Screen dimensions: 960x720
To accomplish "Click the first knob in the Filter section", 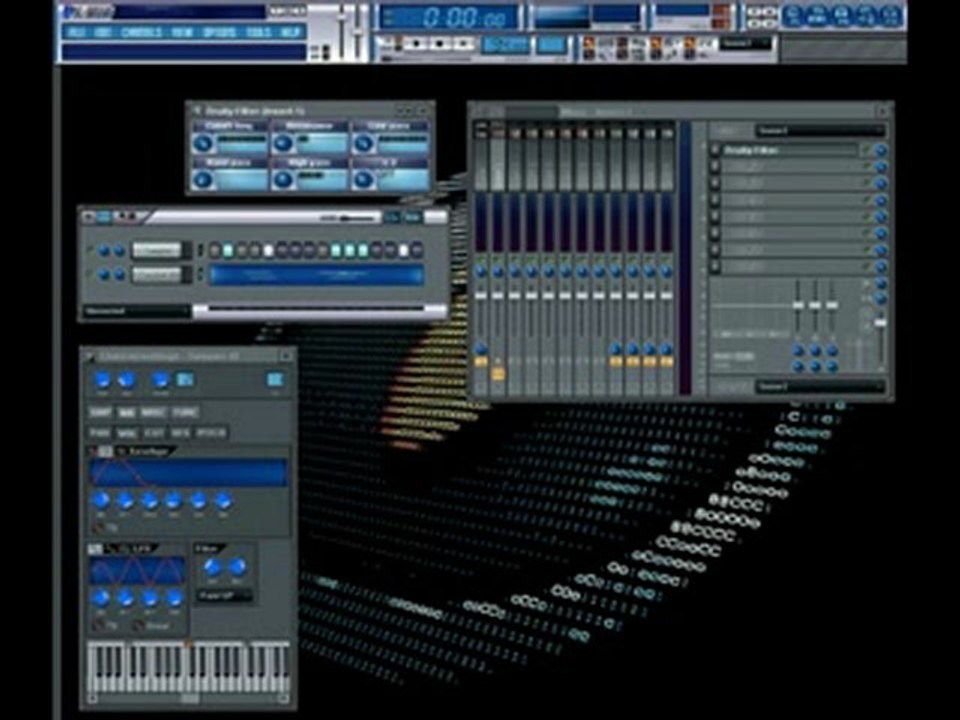I will [x=212, y=567].
